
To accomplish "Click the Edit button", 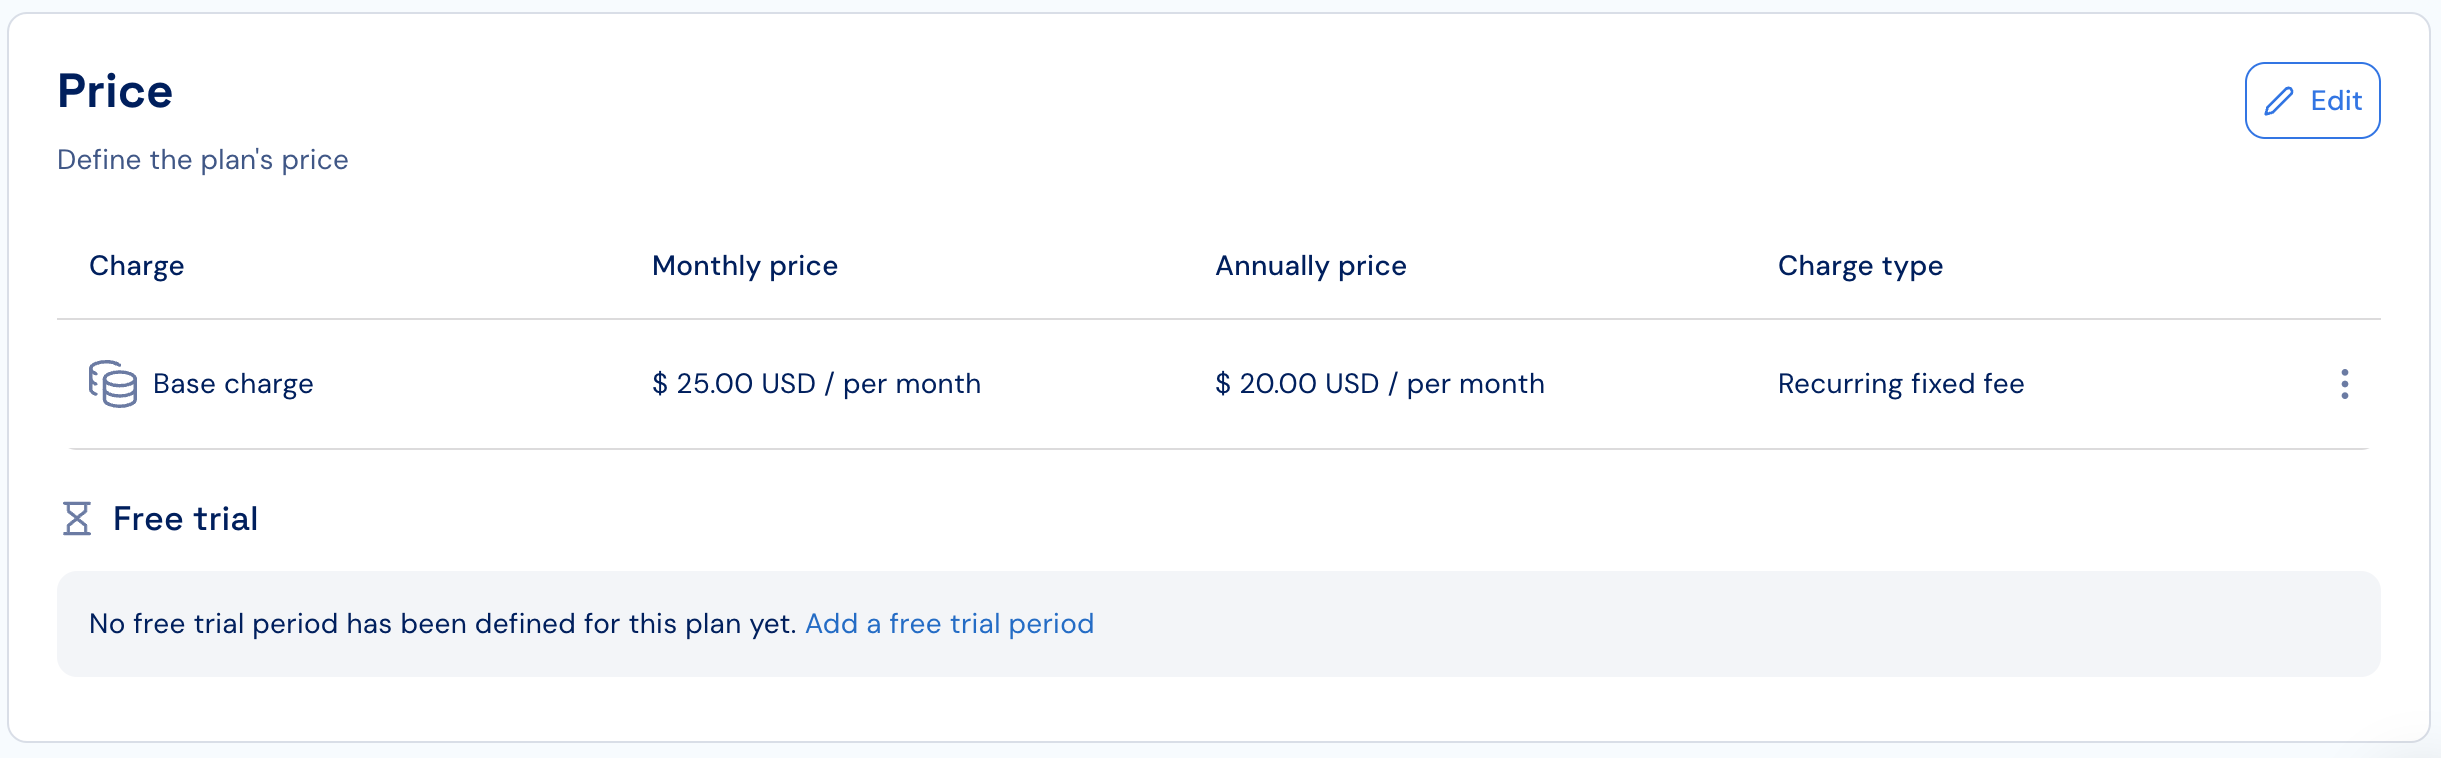I will (x=2312, y=100).
